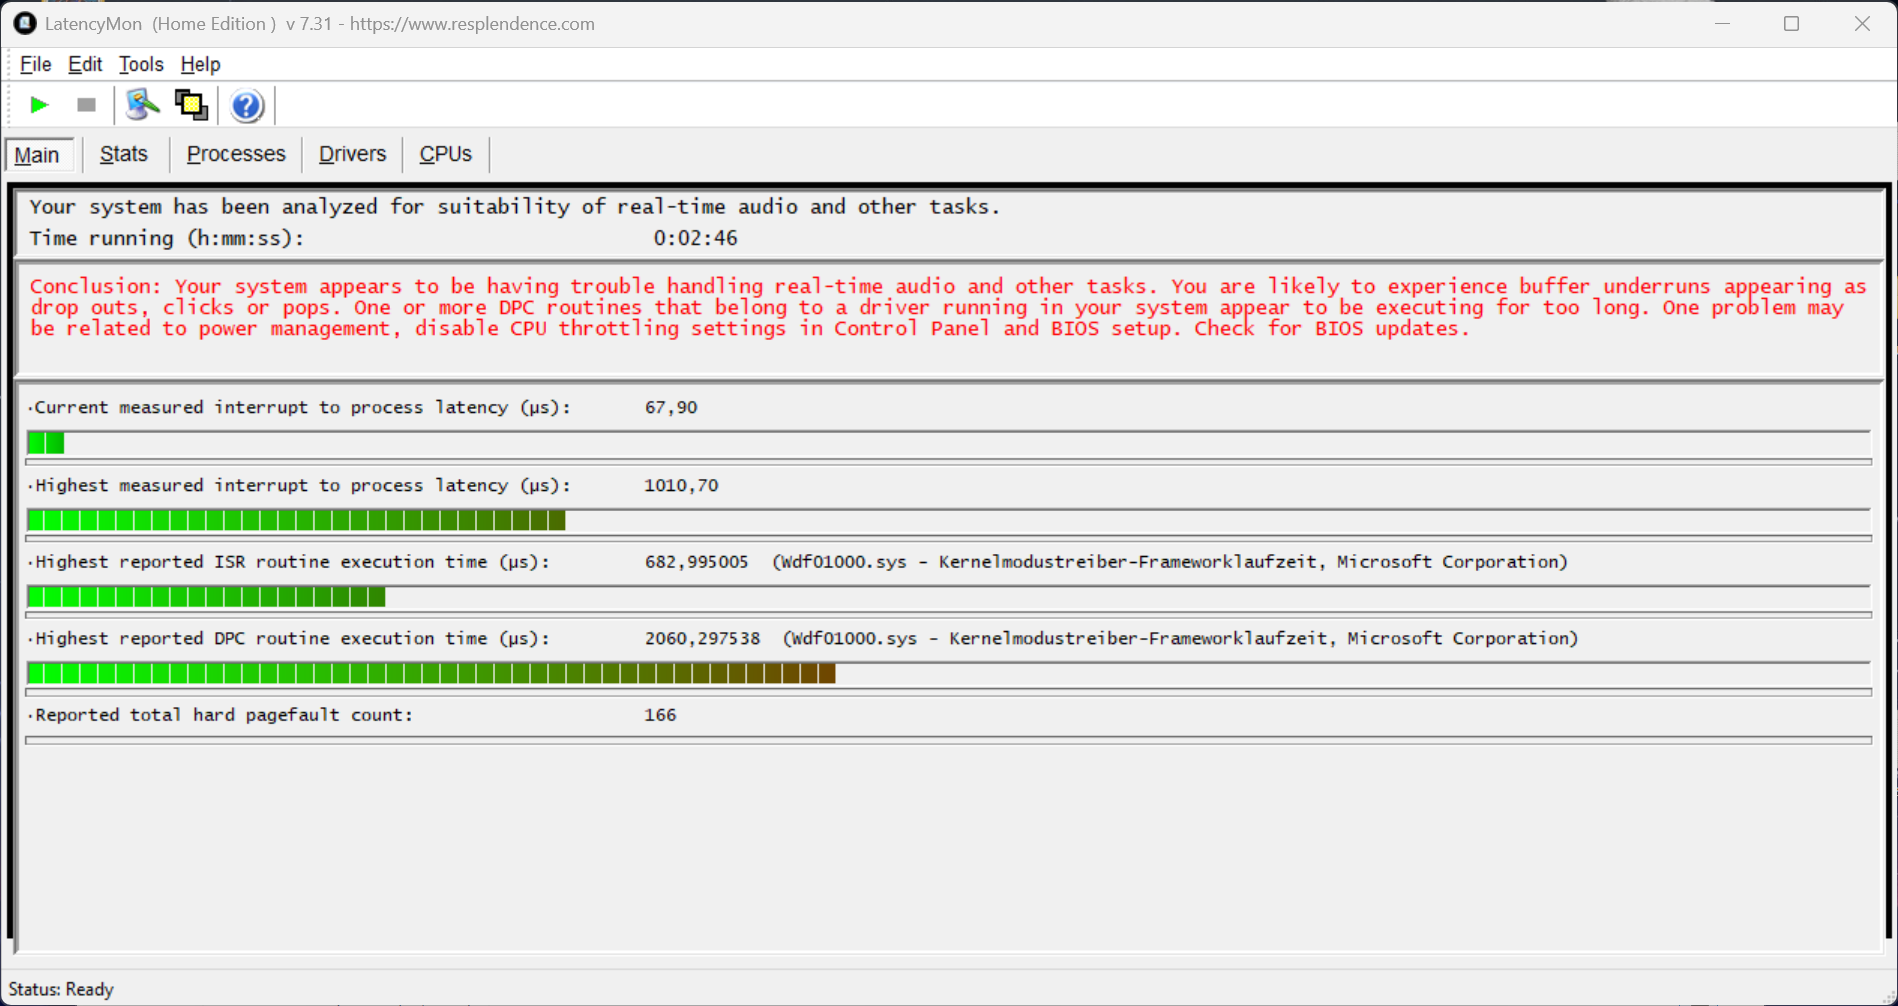Click the yellow overlapping windows toolbar icon
Image resolution: width=1898 pixels, height=1006 pixels.
(x=191, y=105)
